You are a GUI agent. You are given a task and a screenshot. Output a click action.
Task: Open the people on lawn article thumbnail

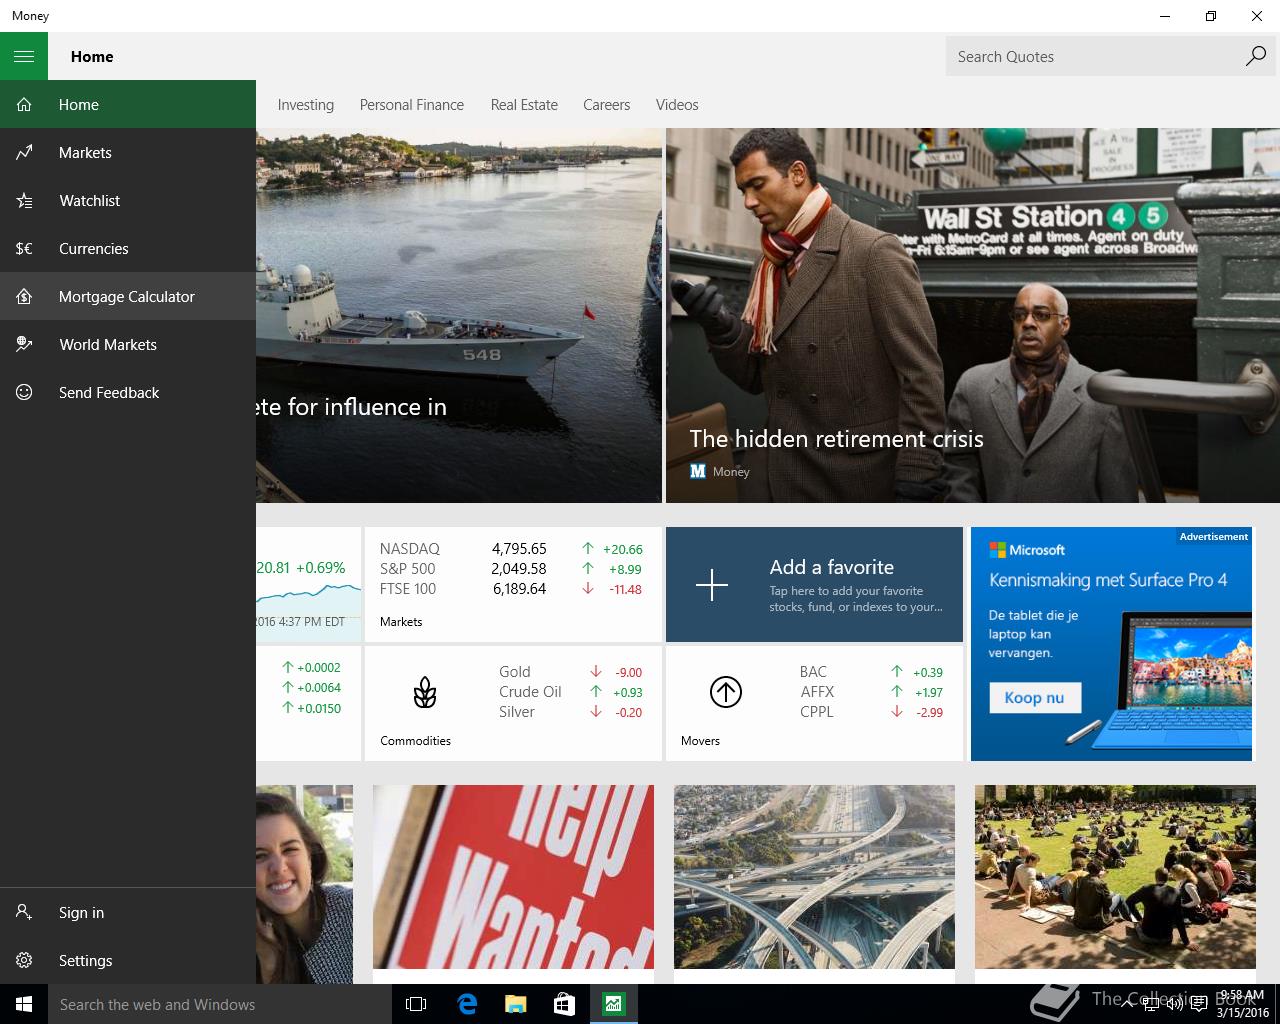tap(1115, 877)
